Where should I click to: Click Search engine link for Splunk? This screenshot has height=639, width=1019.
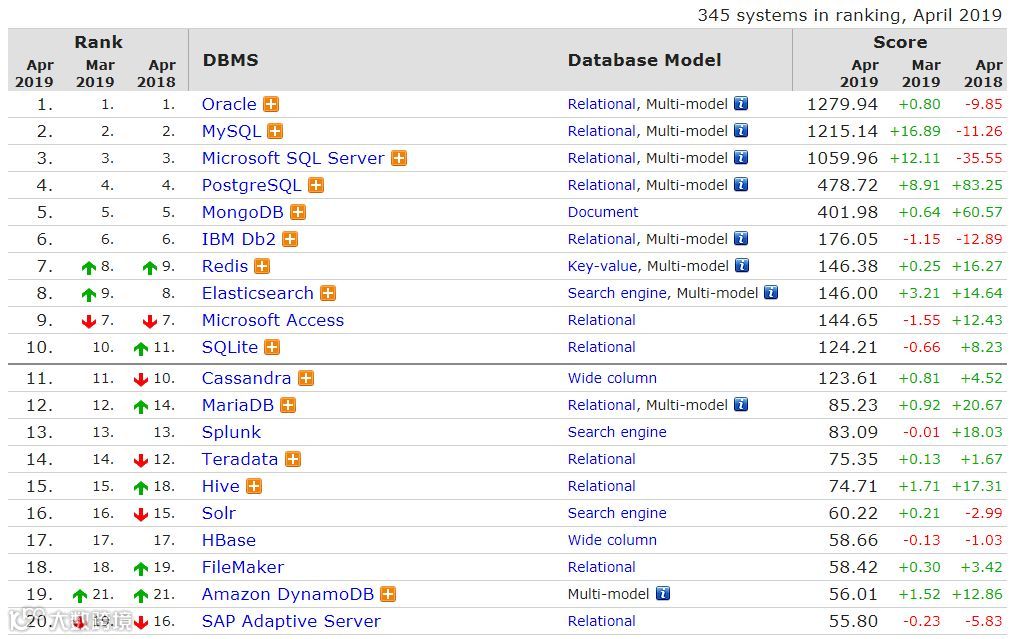[617, 432]
